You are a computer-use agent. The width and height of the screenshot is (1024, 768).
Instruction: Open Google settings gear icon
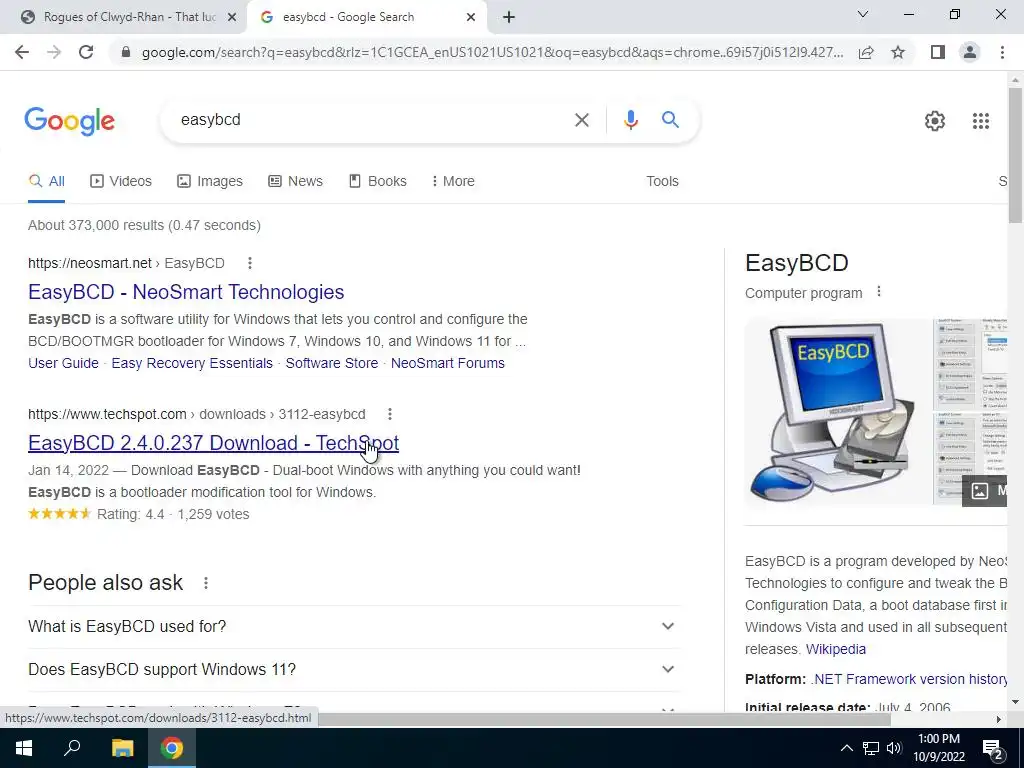click(935, 121)
